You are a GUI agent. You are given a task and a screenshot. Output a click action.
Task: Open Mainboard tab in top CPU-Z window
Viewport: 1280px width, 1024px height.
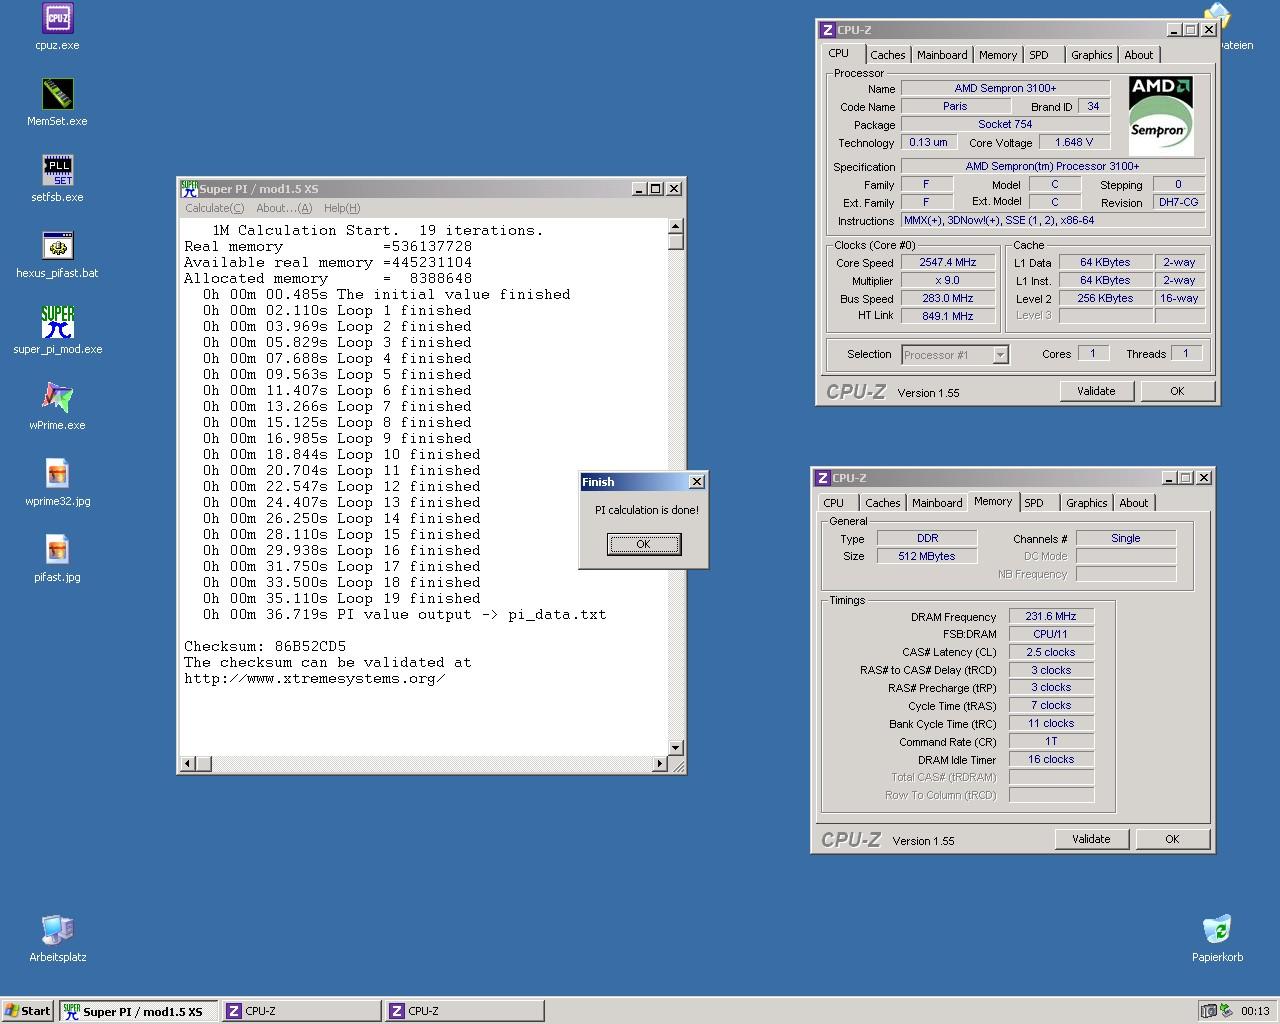pyautogui.click(x=942, y=55)
